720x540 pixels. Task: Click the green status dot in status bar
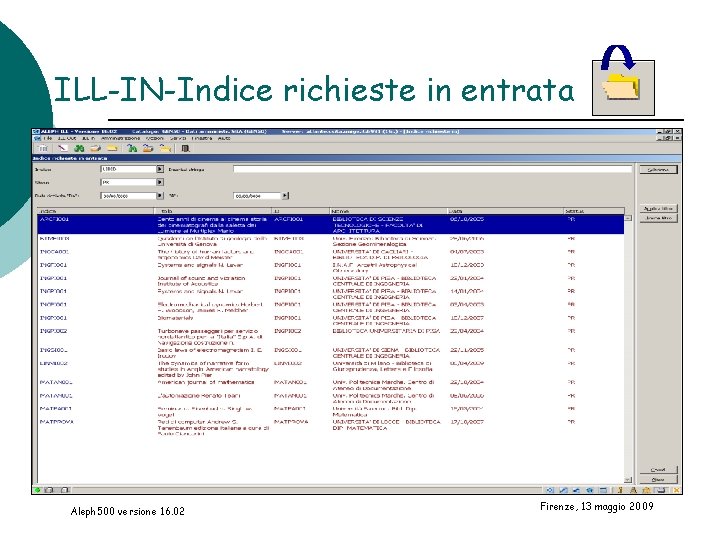38,490
